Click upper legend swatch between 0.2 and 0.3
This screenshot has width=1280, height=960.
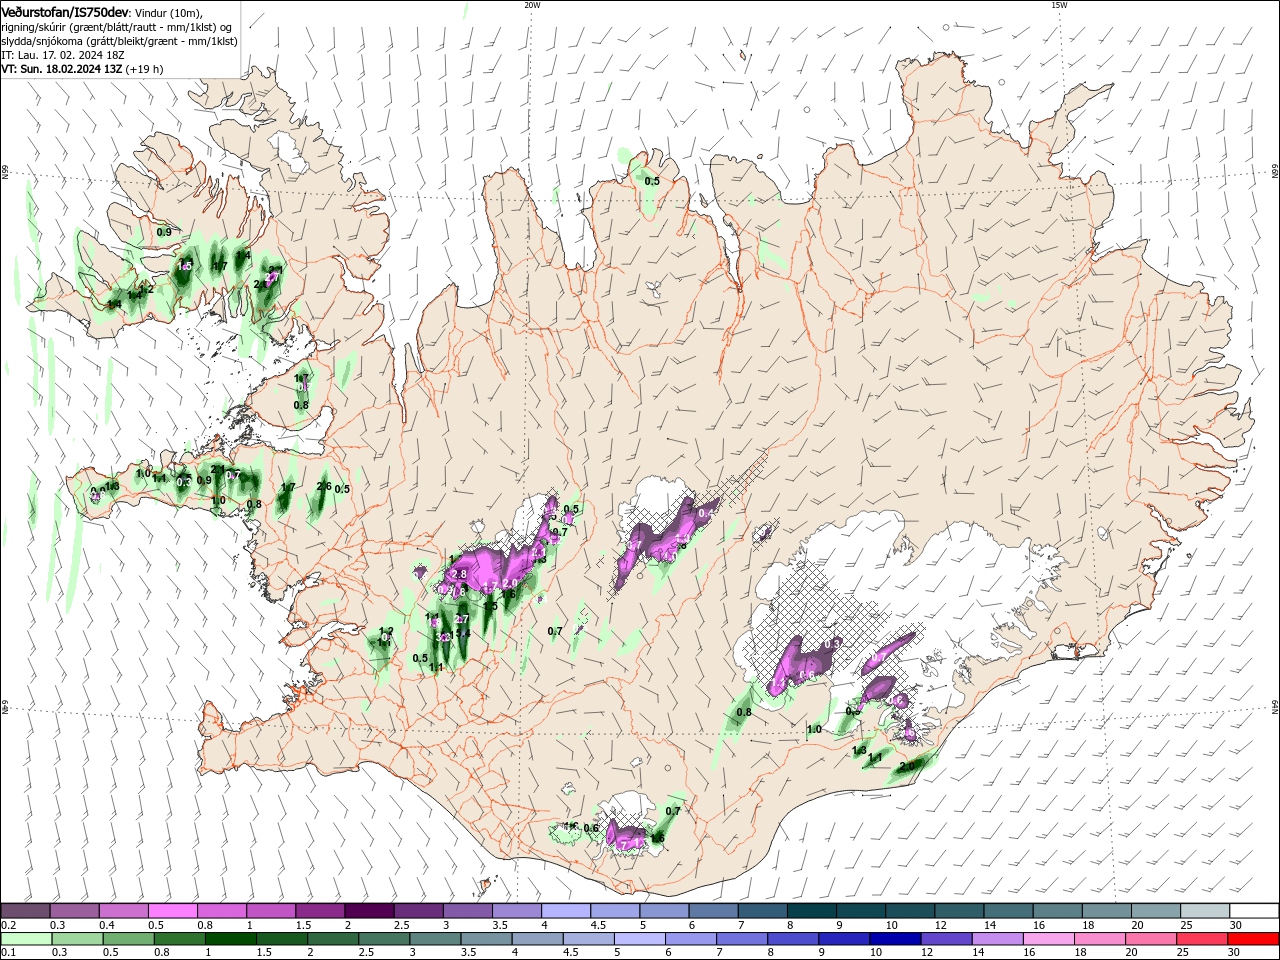coord(27,911)
